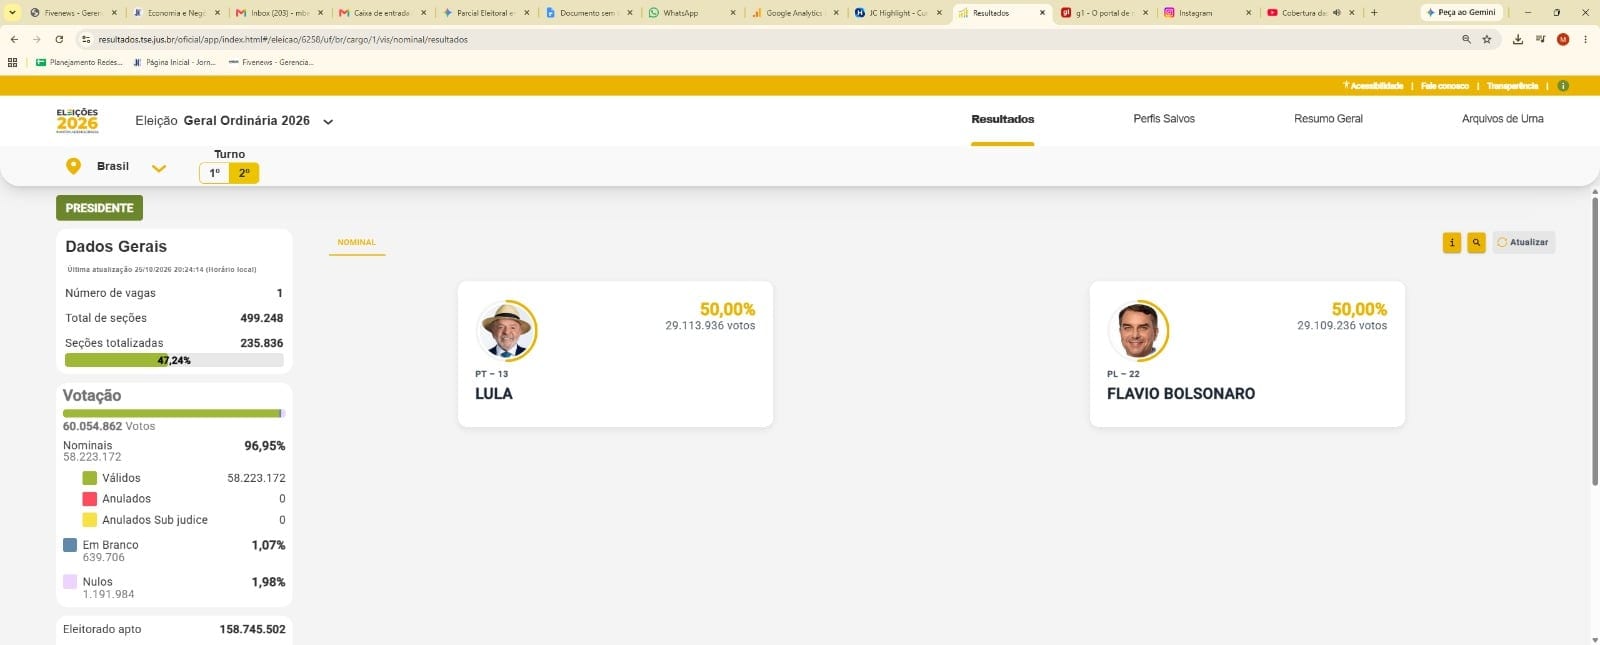Open the browser downloads icon

pos(1518,39)
